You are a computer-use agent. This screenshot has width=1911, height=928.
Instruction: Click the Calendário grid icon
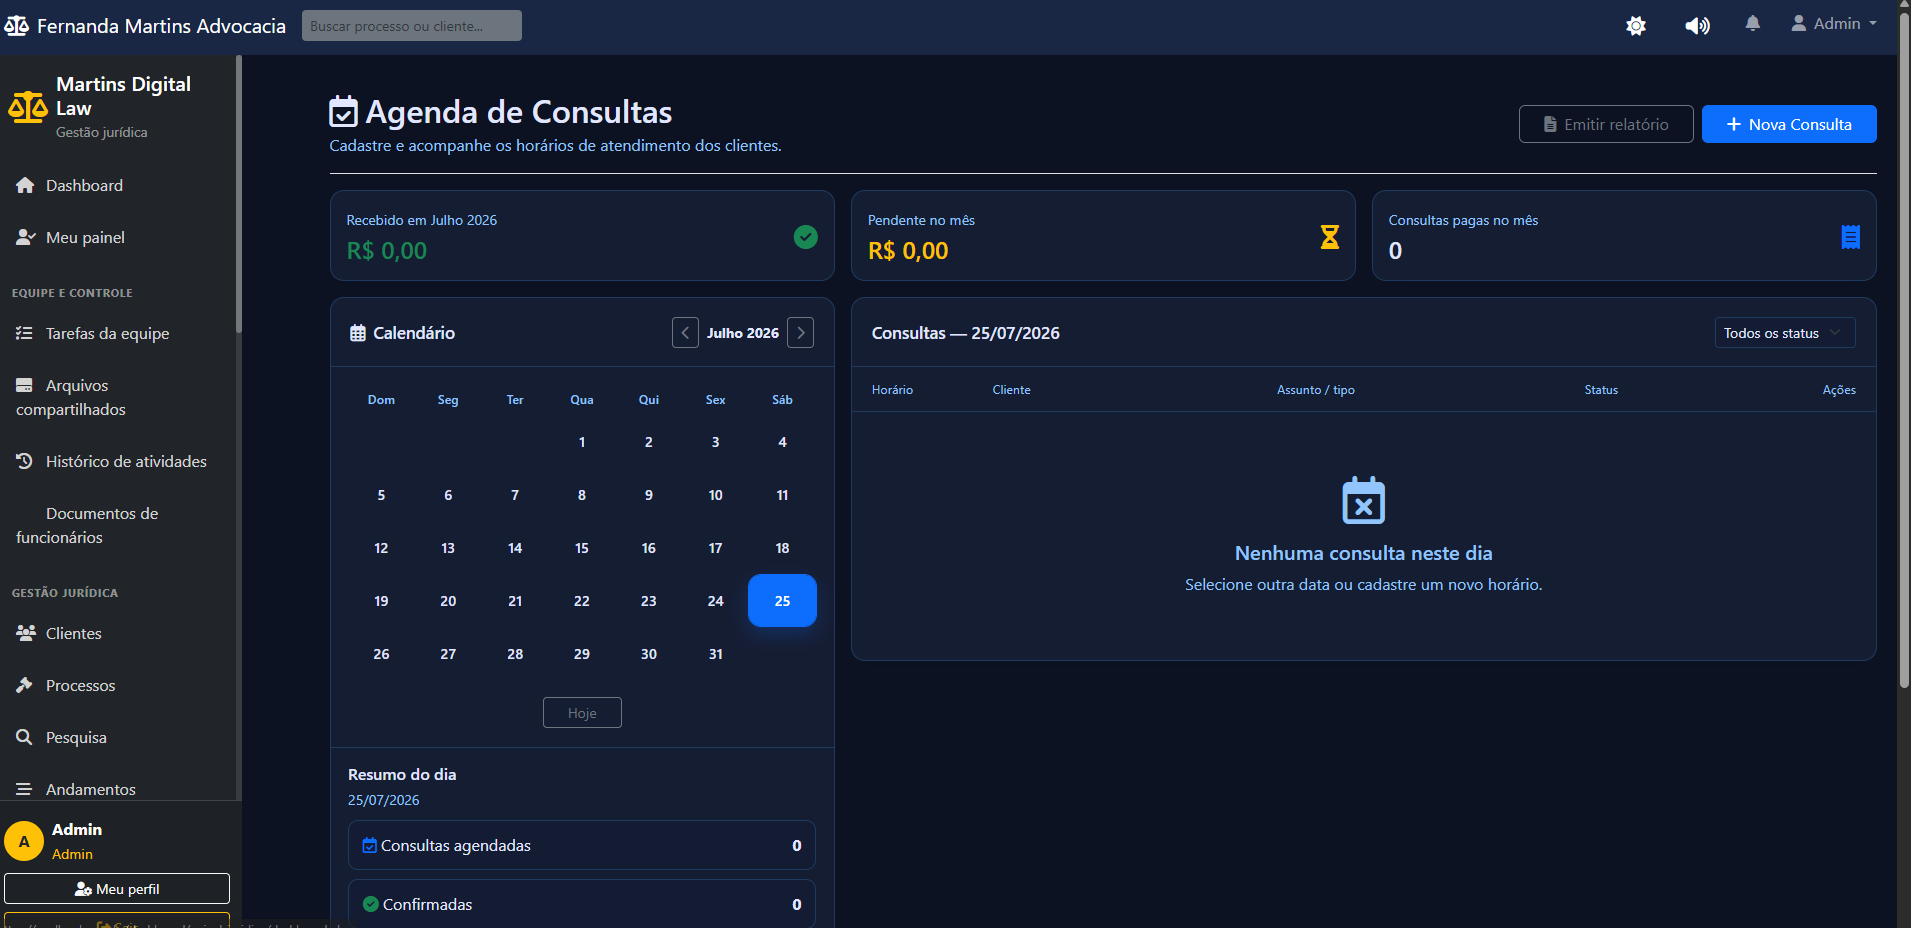click(x=357, y=333)
